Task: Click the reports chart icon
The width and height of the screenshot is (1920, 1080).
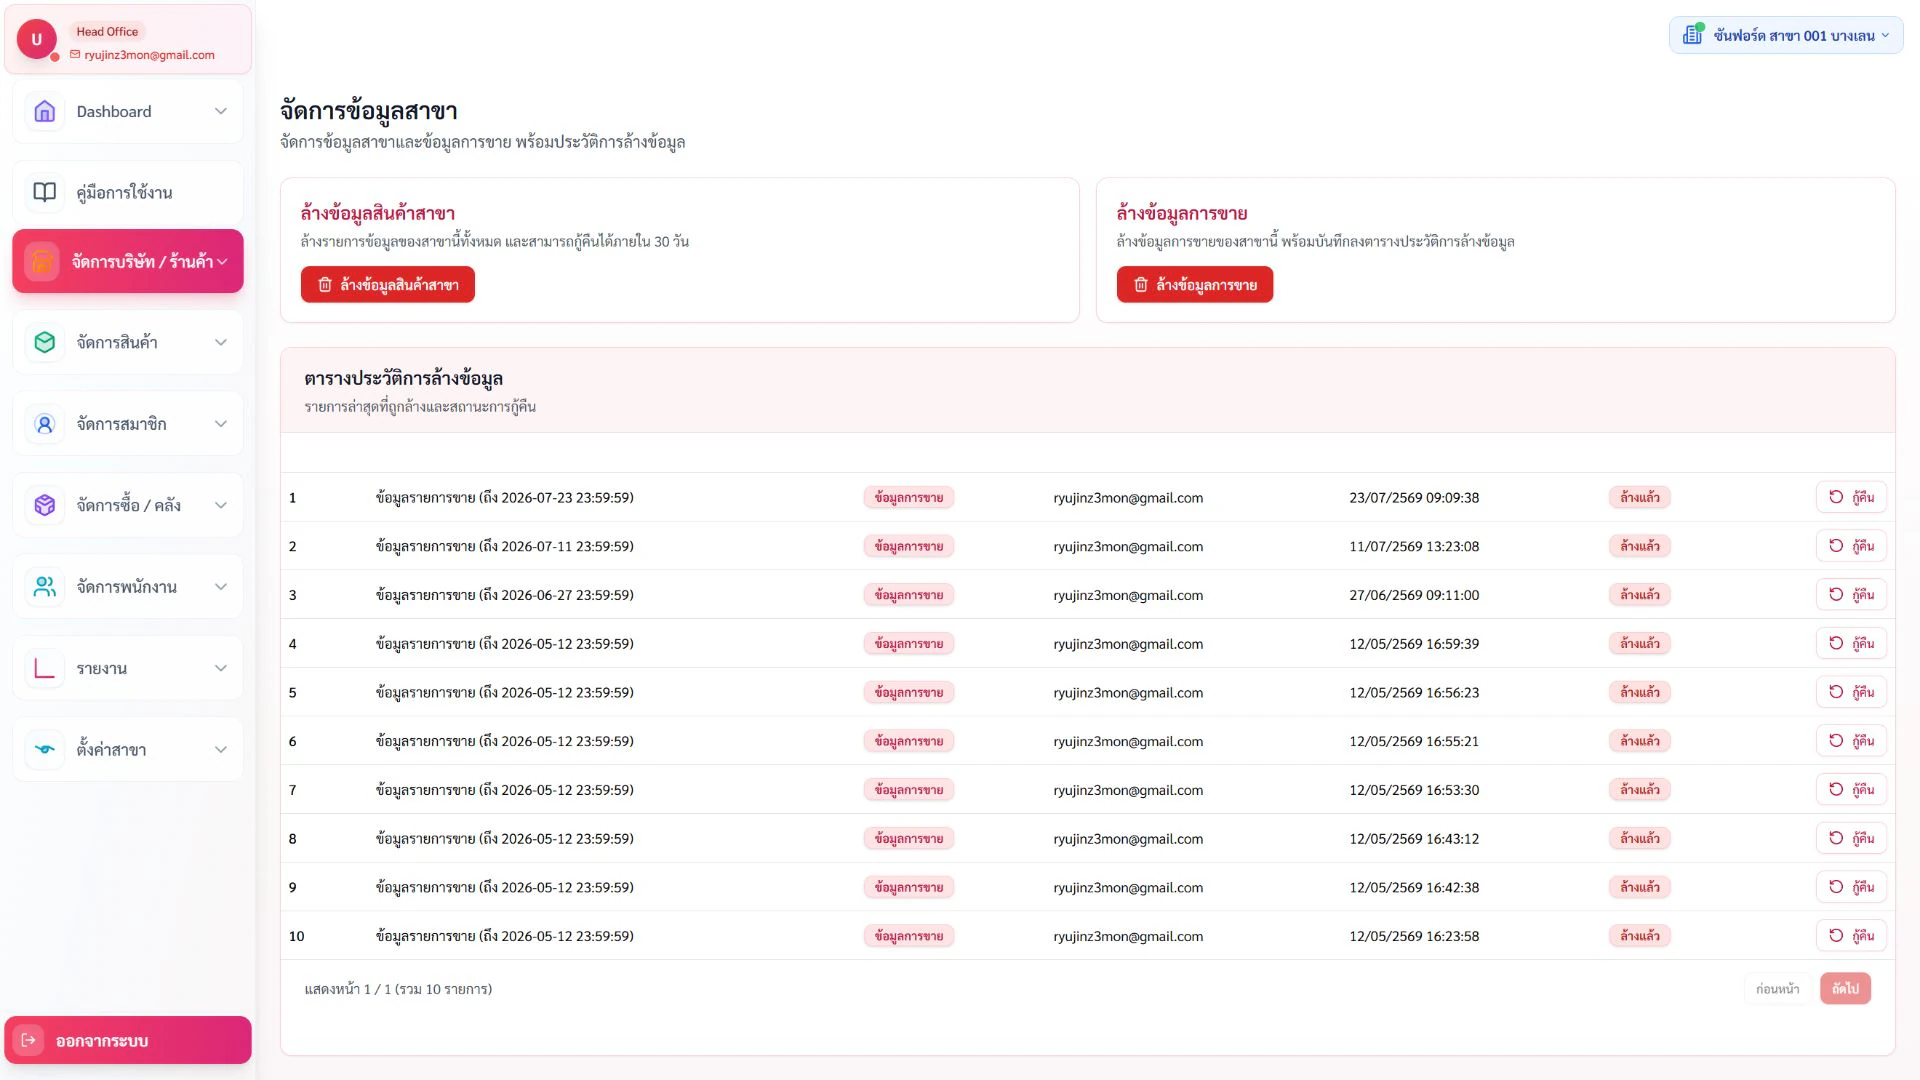Action: coord(45,668)
